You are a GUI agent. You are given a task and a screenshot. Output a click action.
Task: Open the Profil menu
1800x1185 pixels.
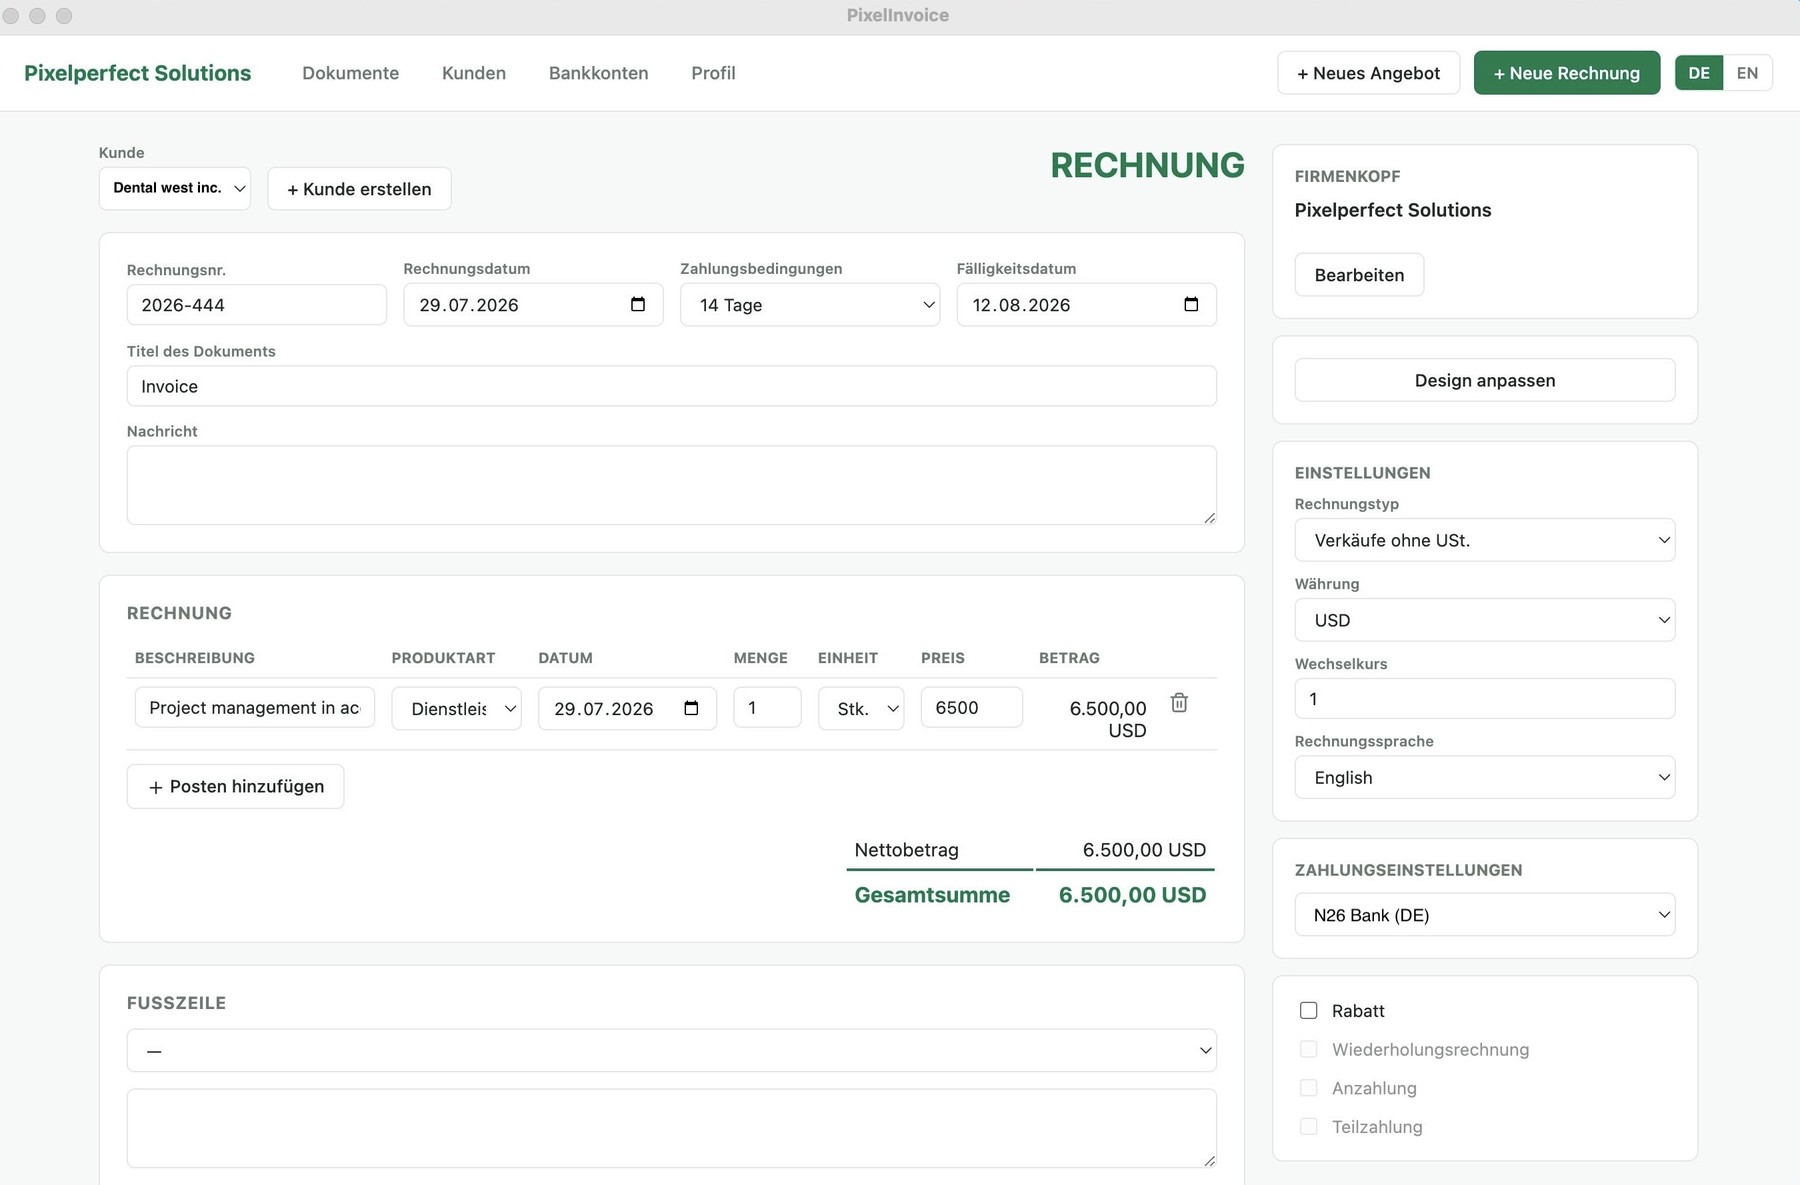(x=713, y=73)
